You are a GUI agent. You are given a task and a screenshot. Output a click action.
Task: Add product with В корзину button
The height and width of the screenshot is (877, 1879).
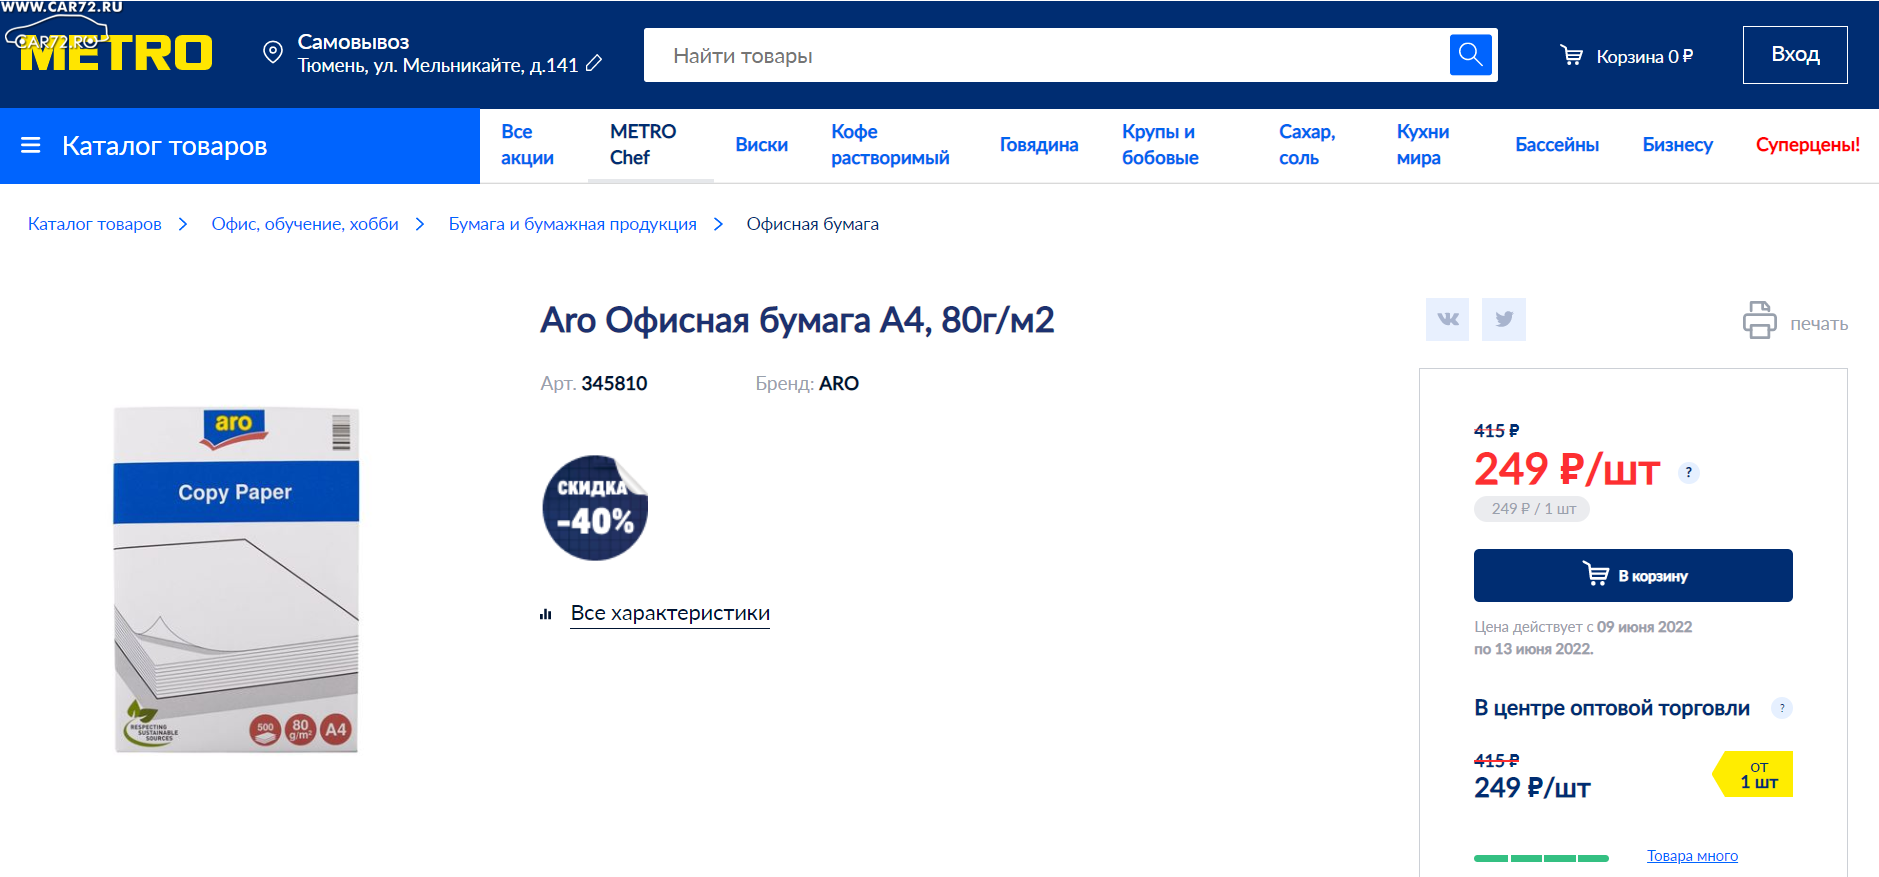1633,575
